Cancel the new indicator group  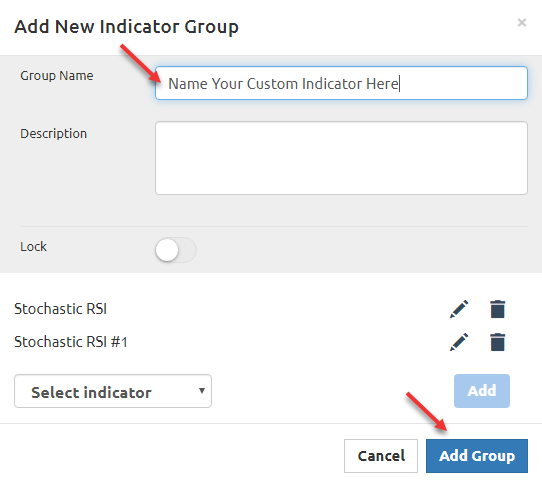[x=381, y=456]
